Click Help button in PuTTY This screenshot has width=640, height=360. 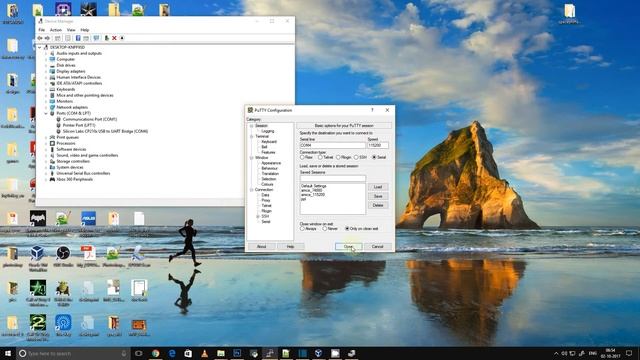tap(290, 247)
